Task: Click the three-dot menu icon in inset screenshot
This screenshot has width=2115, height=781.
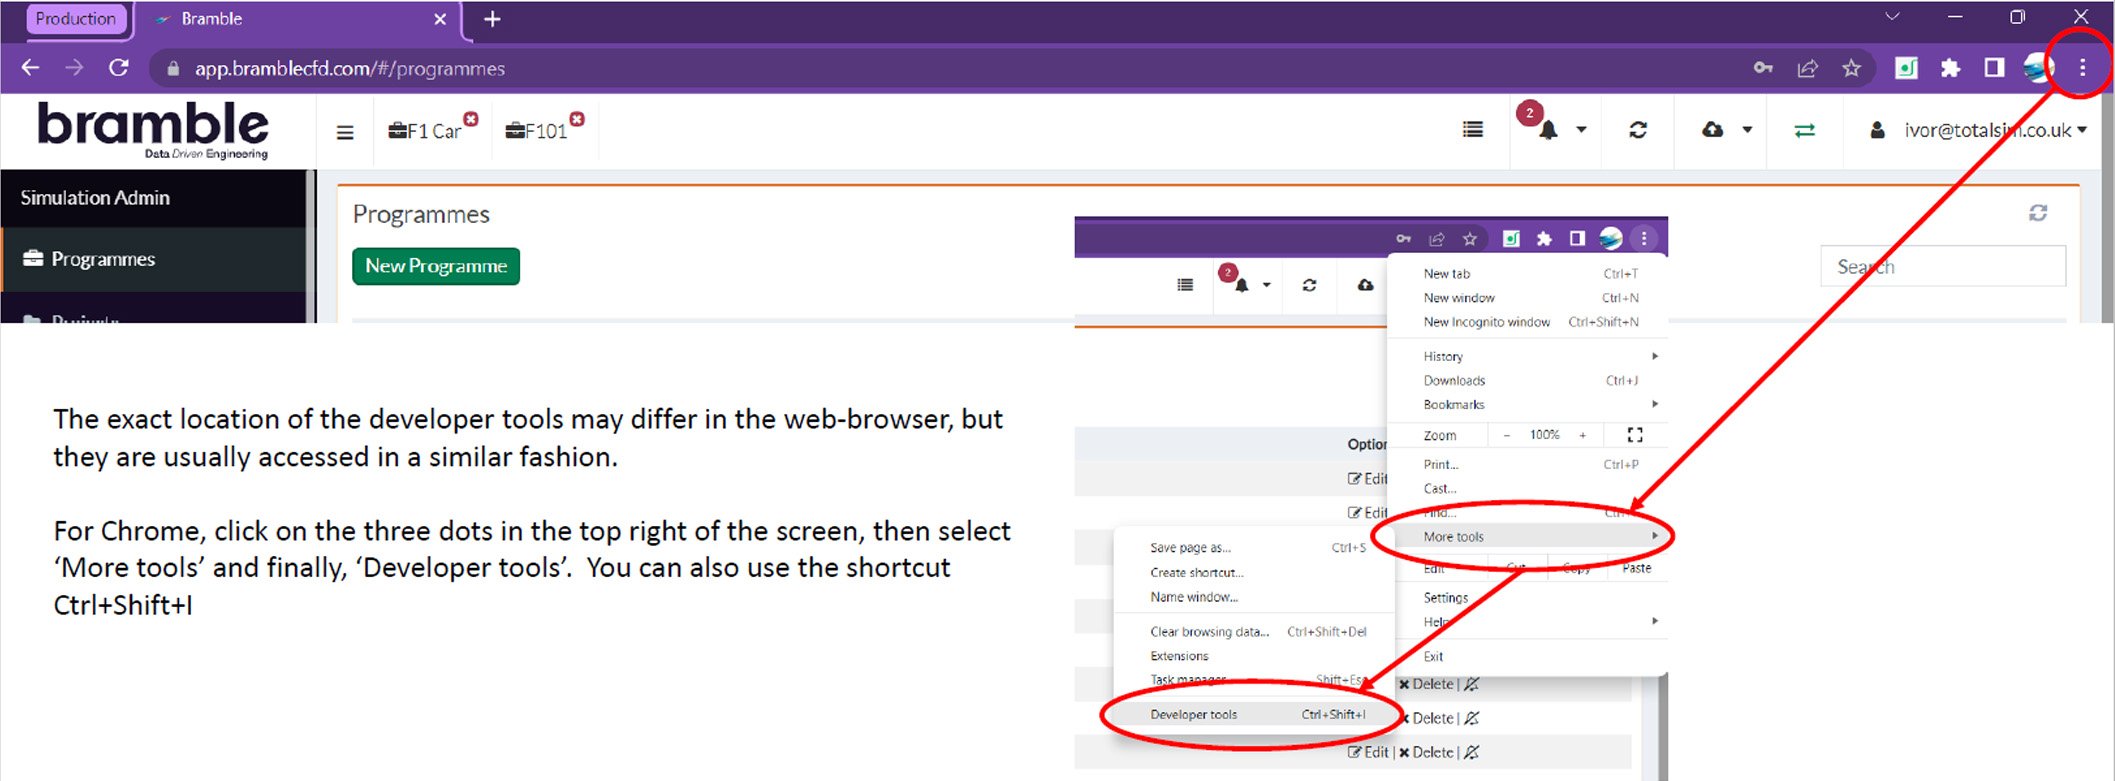Action: pos(1644,238)
